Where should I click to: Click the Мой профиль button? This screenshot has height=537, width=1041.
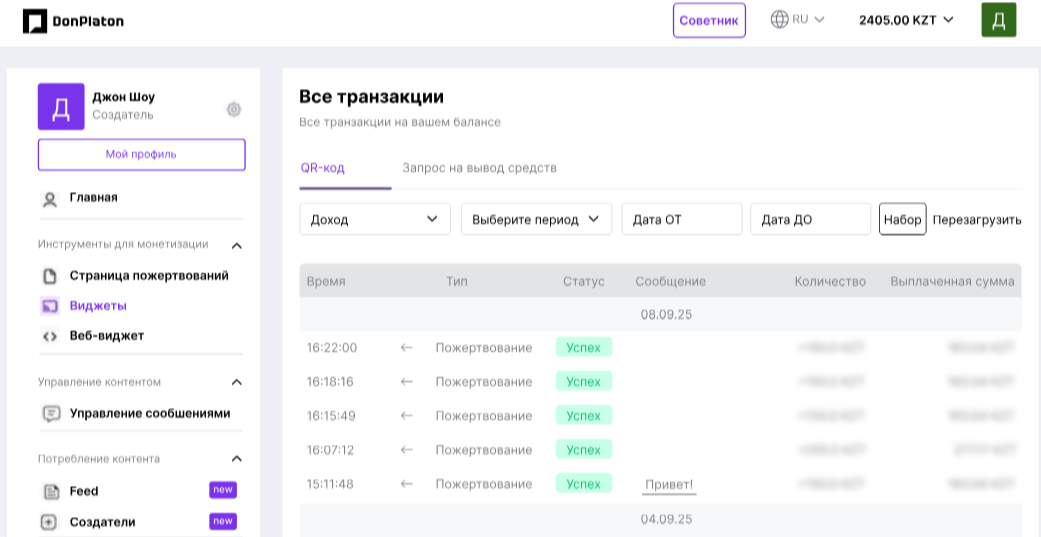point(141,154)
